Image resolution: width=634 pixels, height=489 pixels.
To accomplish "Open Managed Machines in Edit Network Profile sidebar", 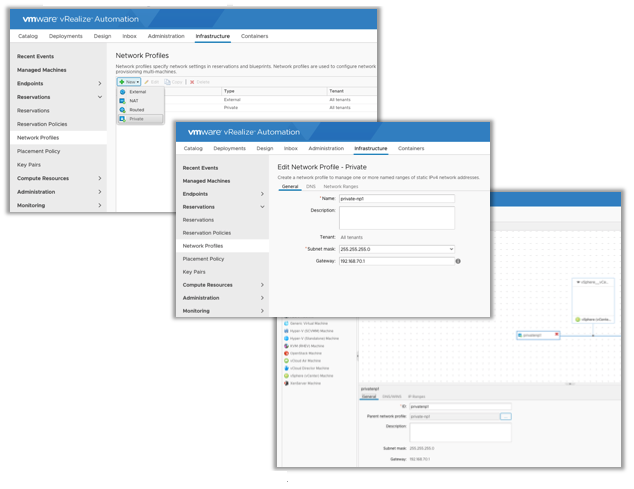I will (x=206, y=181).
